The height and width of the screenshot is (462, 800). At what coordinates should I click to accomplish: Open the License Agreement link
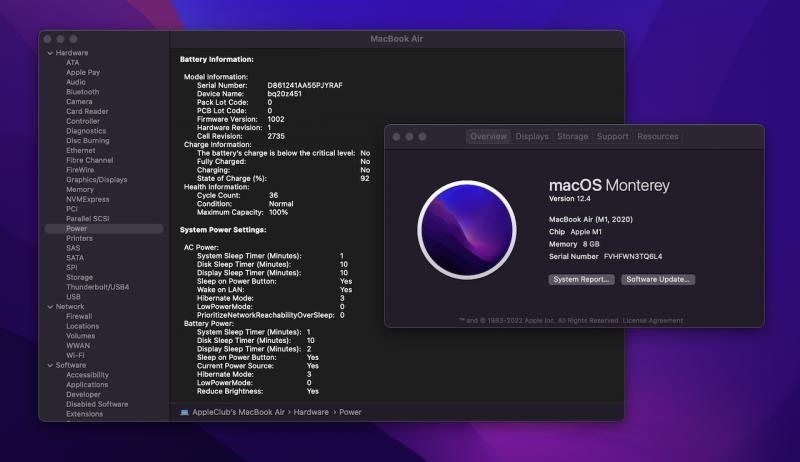click(653, 321)
